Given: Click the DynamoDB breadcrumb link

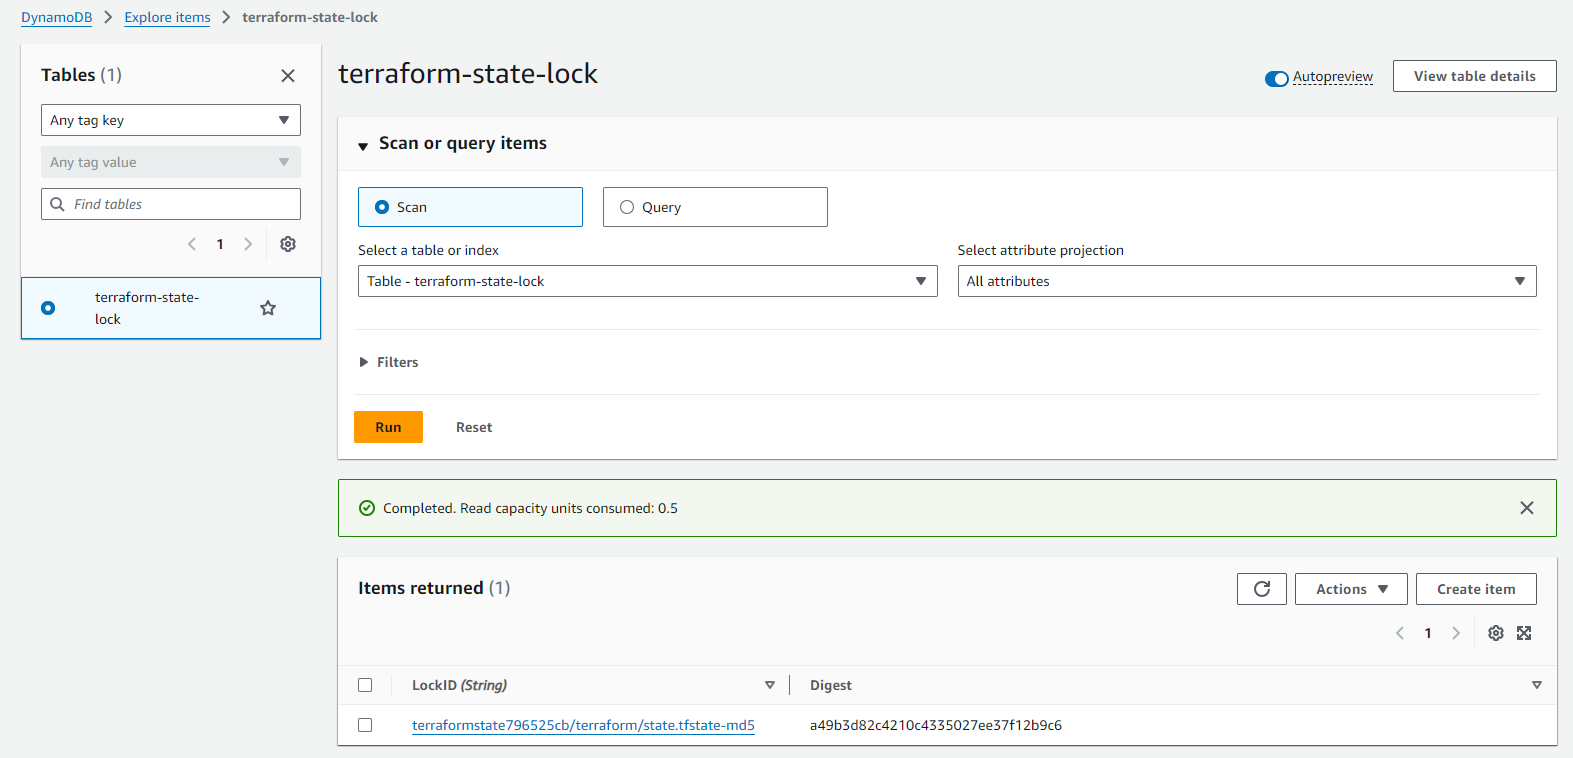Looking at the screenshot, I should click(56, 17).
